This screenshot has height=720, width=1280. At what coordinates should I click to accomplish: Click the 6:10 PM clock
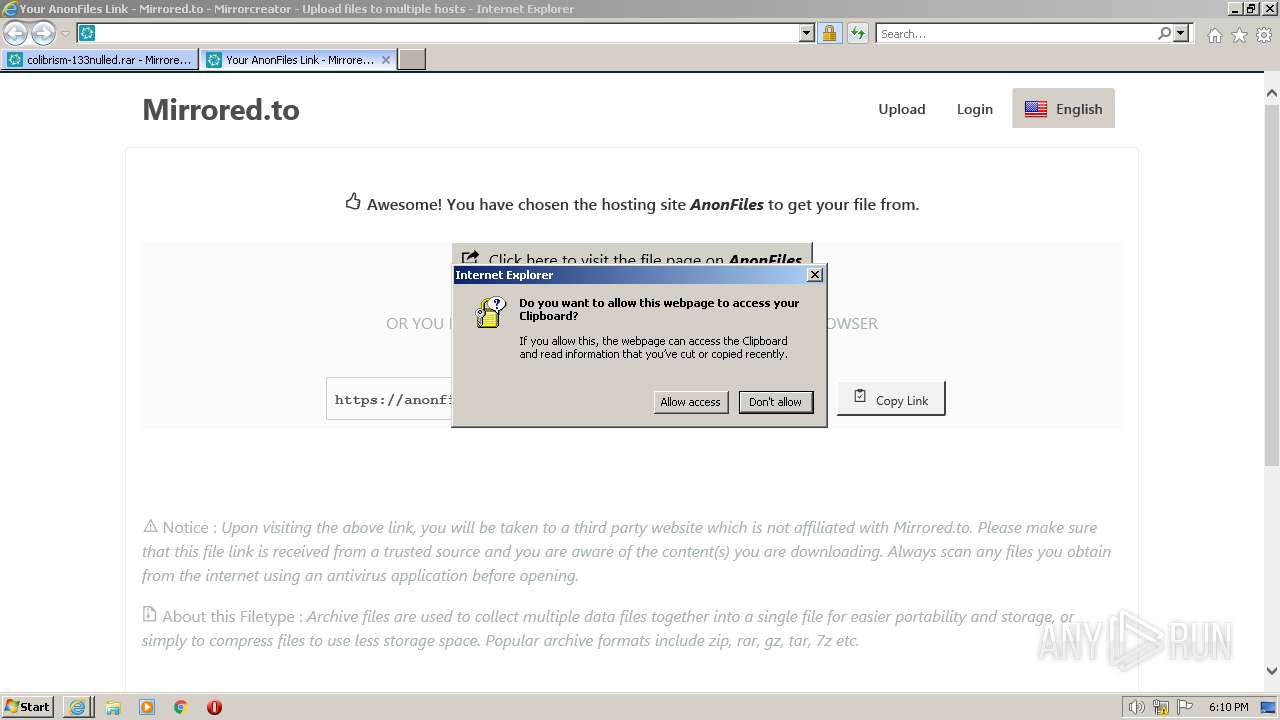[1228, 707]
